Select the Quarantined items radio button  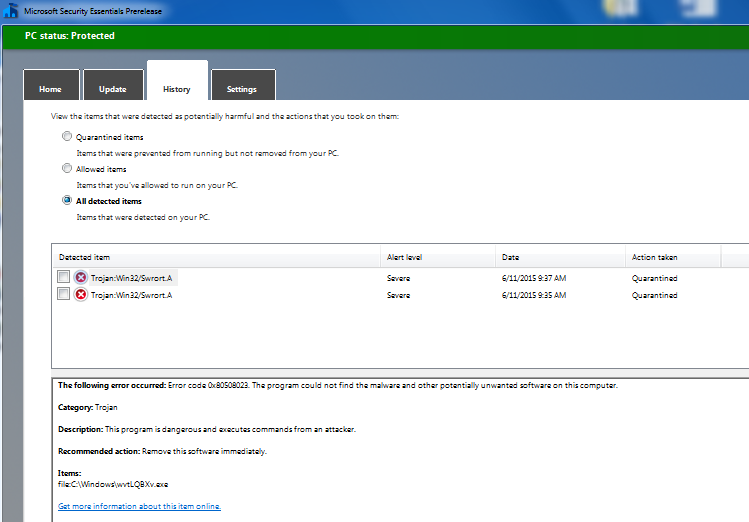(67, 136)
